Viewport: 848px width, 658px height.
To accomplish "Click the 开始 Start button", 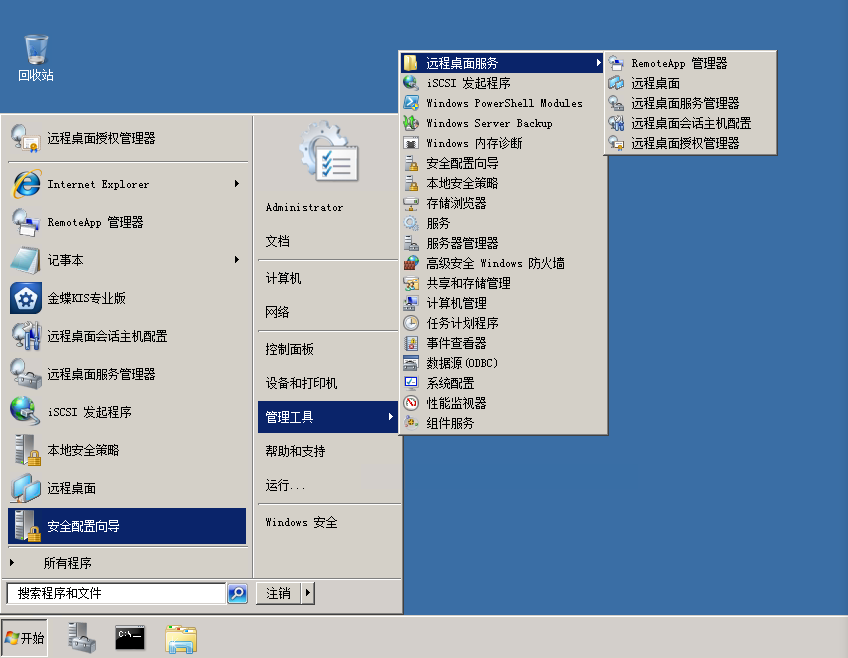I will coord(24,638).
